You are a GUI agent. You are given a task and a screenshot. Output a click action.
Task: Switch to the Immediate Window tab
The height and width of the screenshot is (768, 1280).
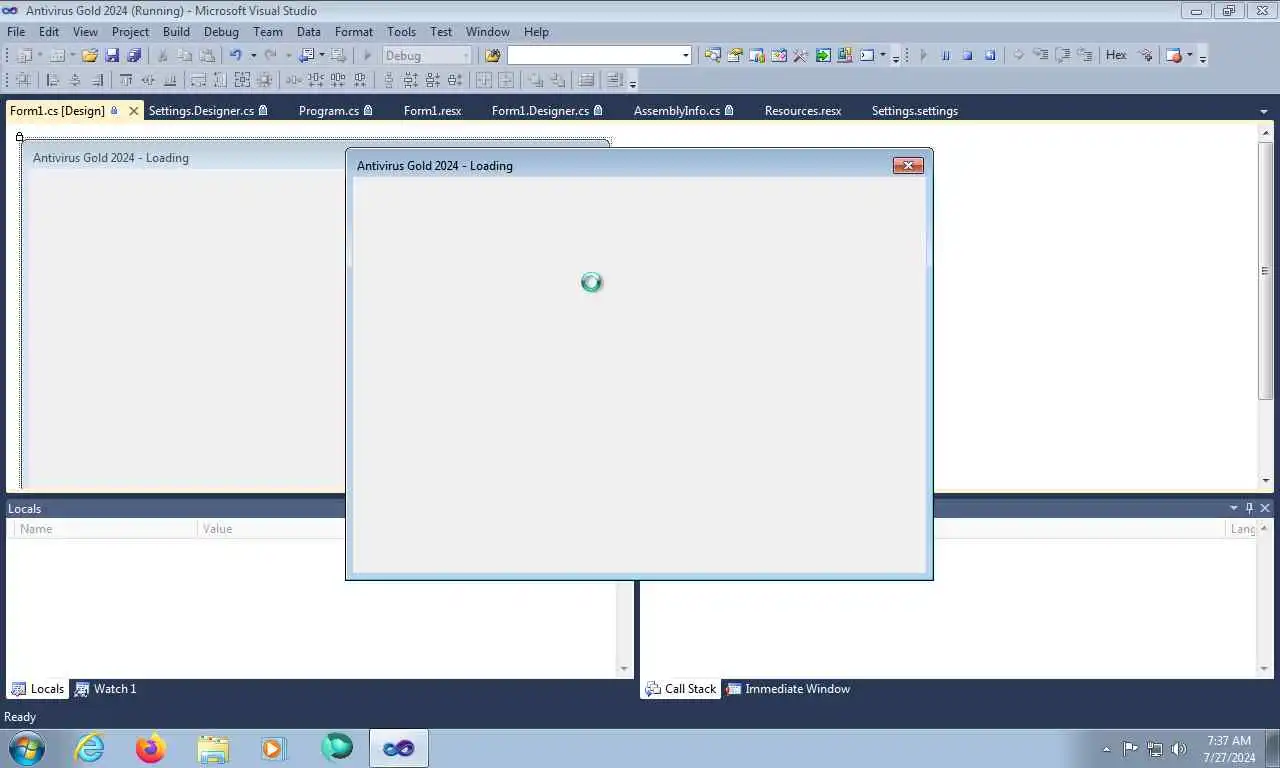(x=788, y=689)
